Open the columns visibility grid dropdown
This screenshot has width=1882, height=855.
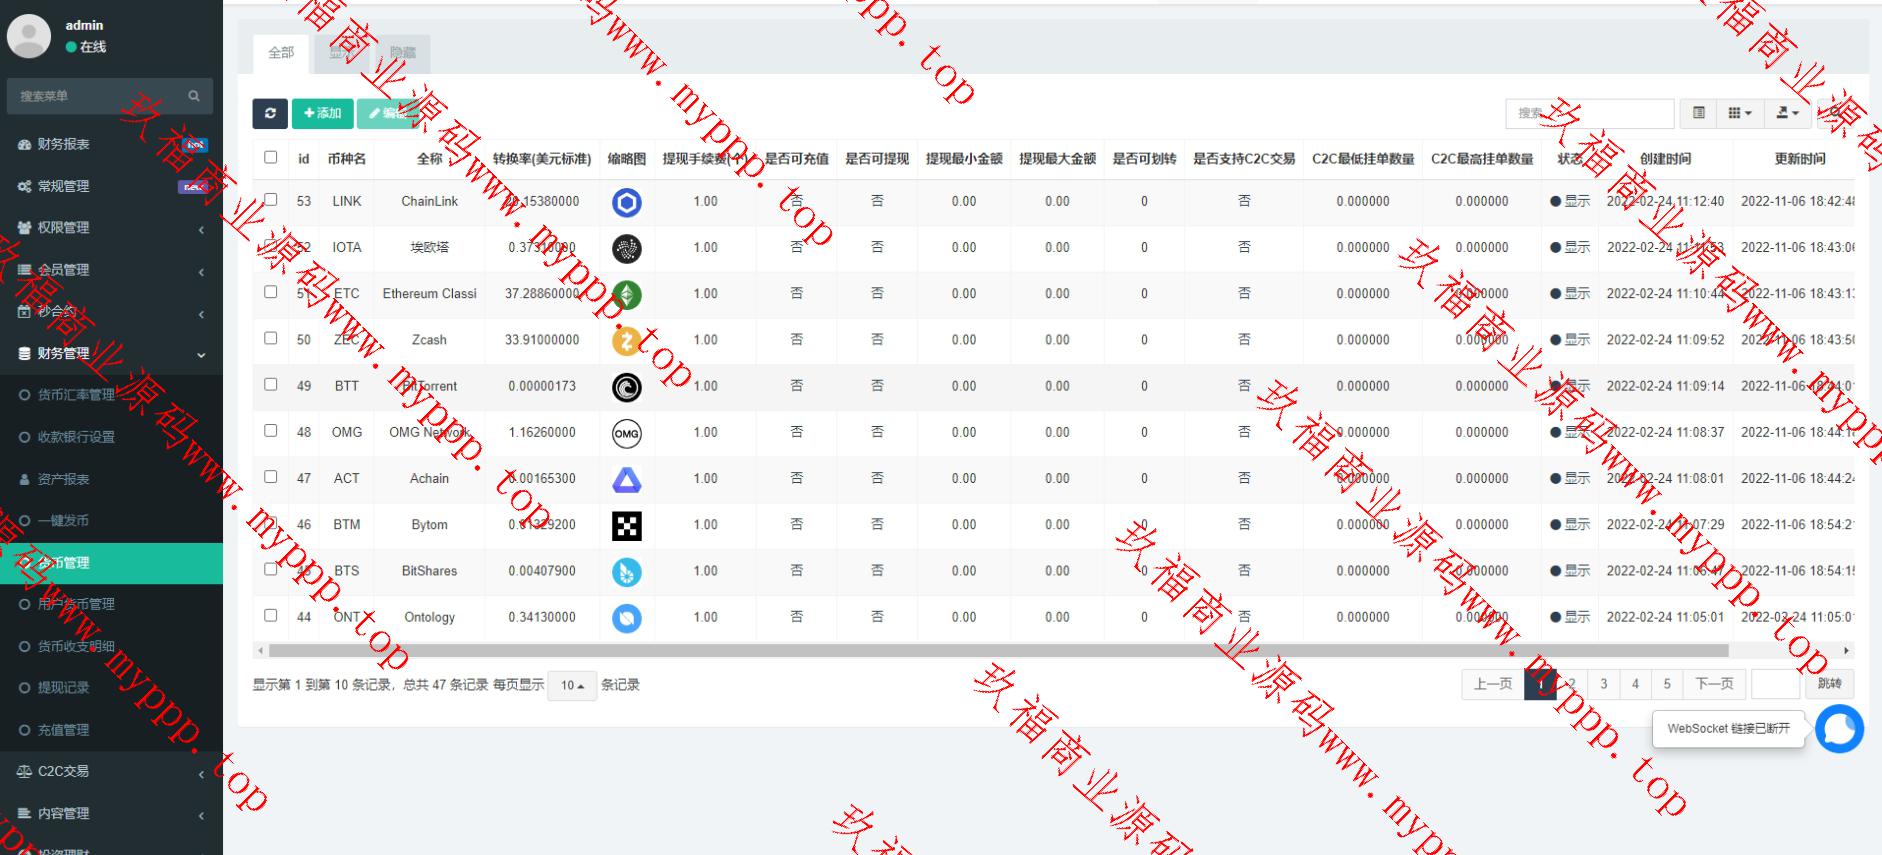tap(1740, 113)
